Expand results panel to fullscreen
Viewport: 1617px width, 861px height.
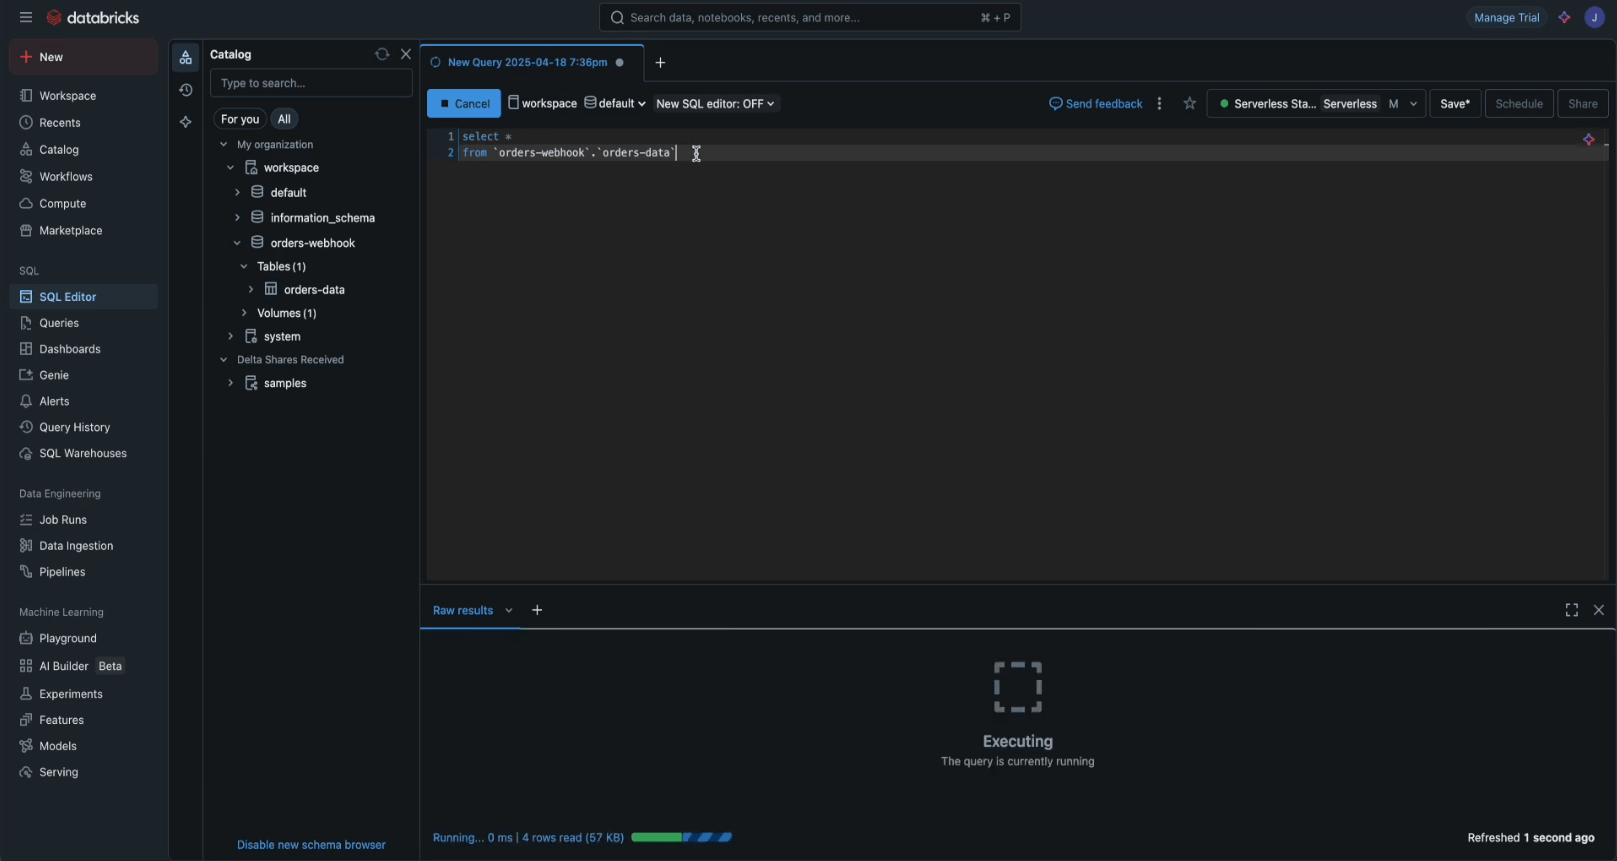tap(1572, 610)
